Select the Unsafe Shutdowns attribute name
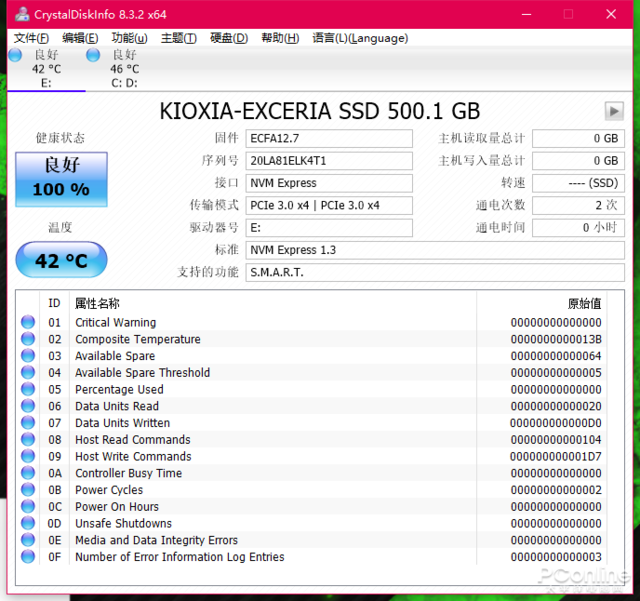640x601 pixels. (123, 523)
